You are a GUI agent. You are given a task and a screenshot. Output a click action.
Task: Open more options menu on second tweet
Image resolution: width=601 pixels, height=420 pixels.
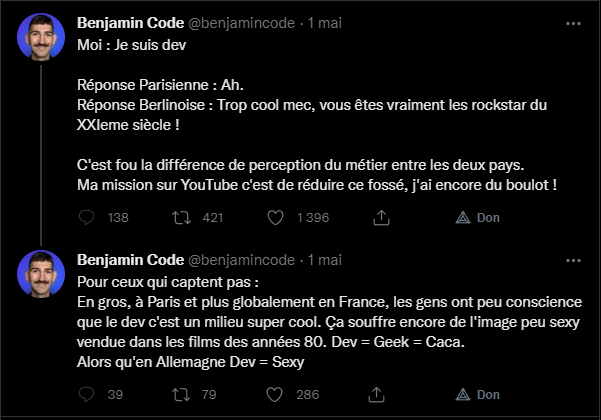(573, 261)
